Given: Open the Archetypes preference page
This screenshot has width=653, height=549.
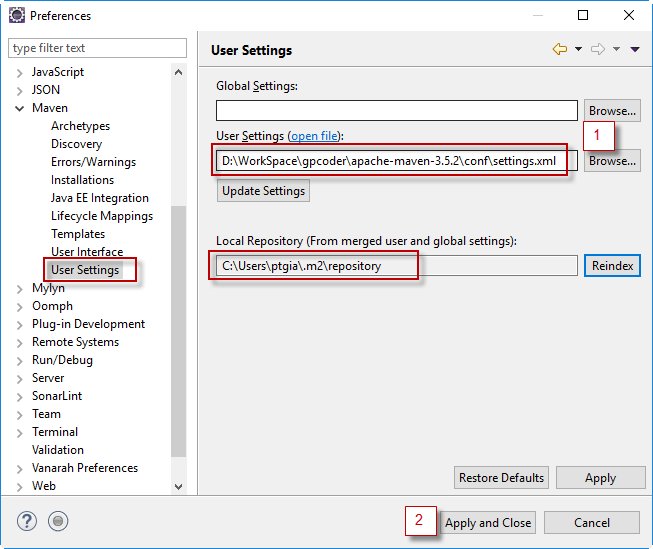Looking at the screenshot, I should [80, 126].
